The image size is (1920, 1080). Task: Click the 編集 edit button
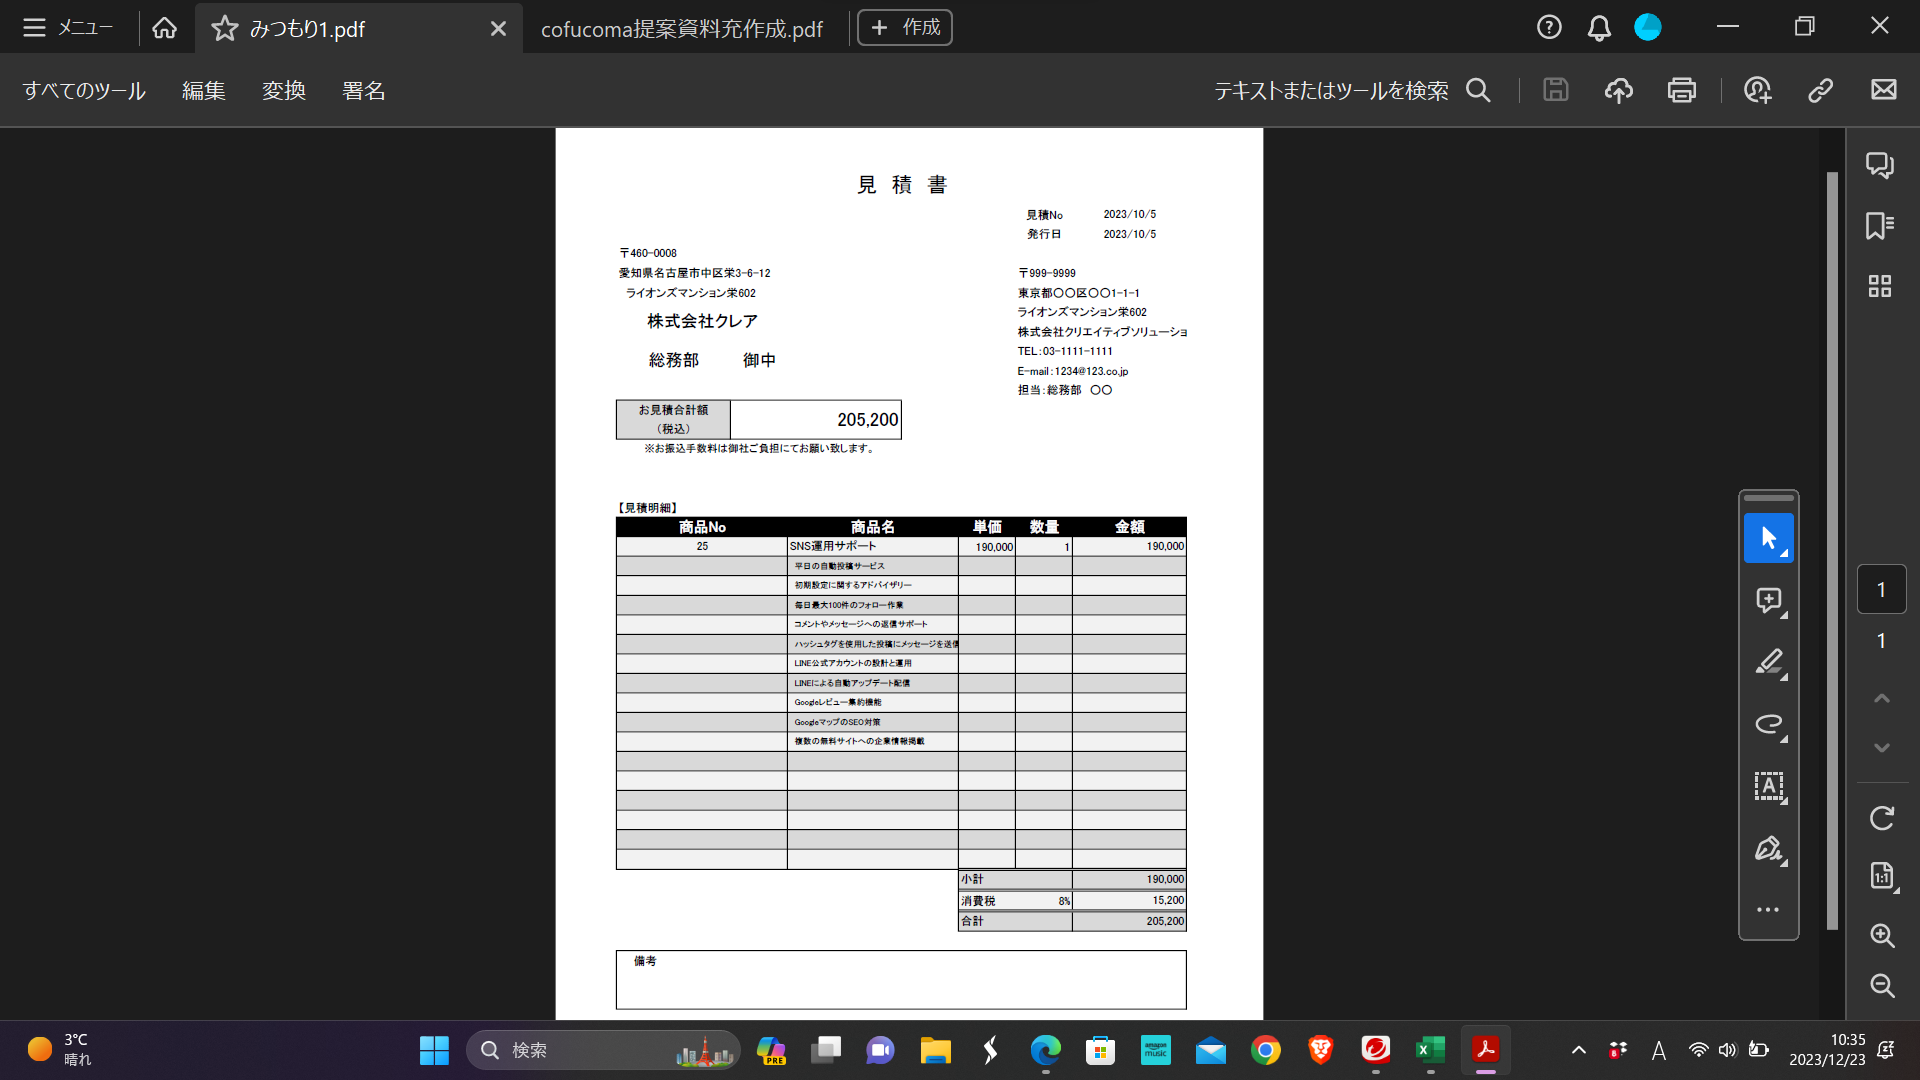tap(204, 91)
